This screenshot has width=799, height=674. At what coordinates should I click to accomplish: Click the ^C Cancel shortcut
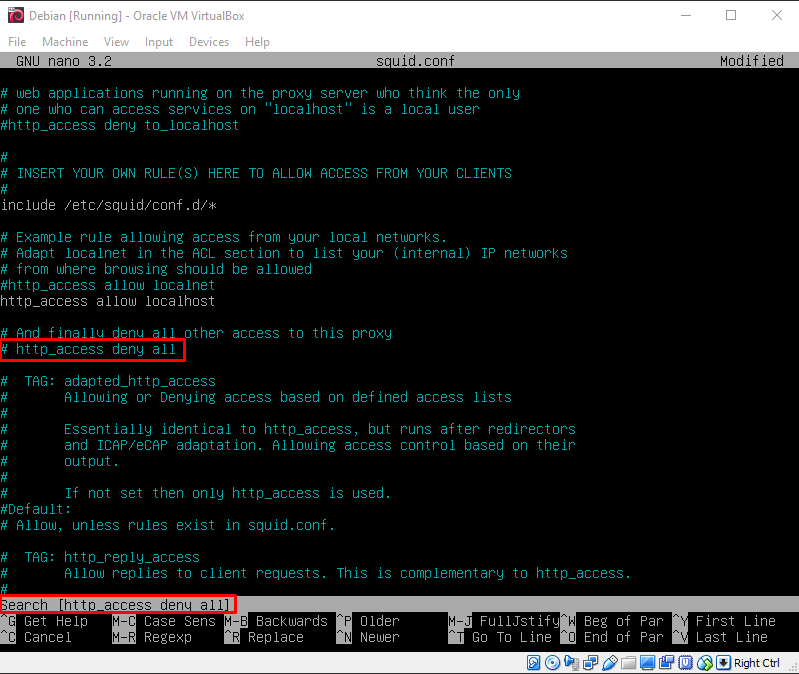36,637
